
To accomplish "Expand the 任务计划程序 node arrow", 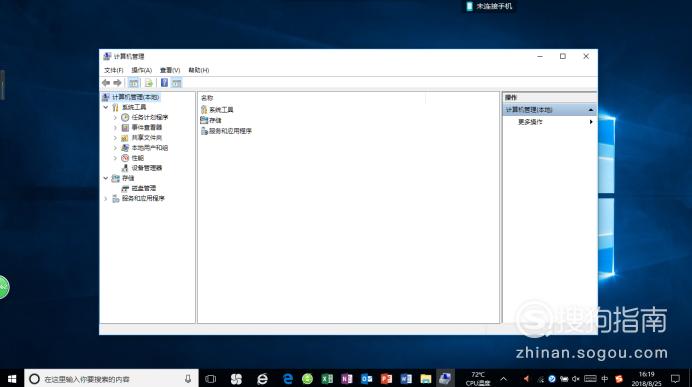I will pyautogui.click(x=115, y=117).
